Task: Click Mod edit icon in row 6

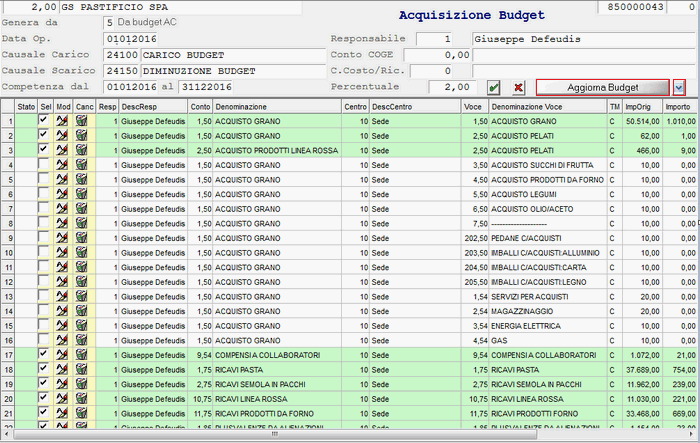Action: pyautogui.click(x=62, y=194)
